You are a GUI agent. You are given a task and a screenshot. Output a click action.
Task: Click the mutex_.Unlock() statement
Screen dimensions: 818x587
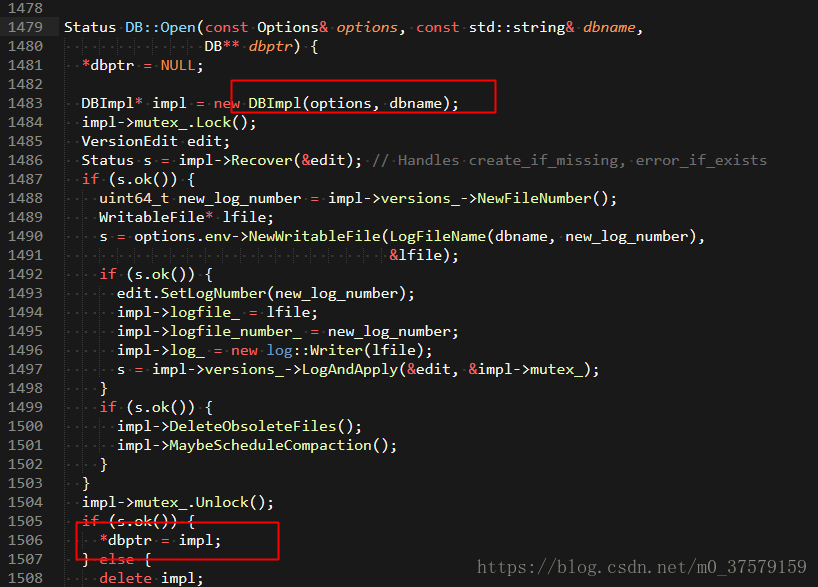(177, 502)
